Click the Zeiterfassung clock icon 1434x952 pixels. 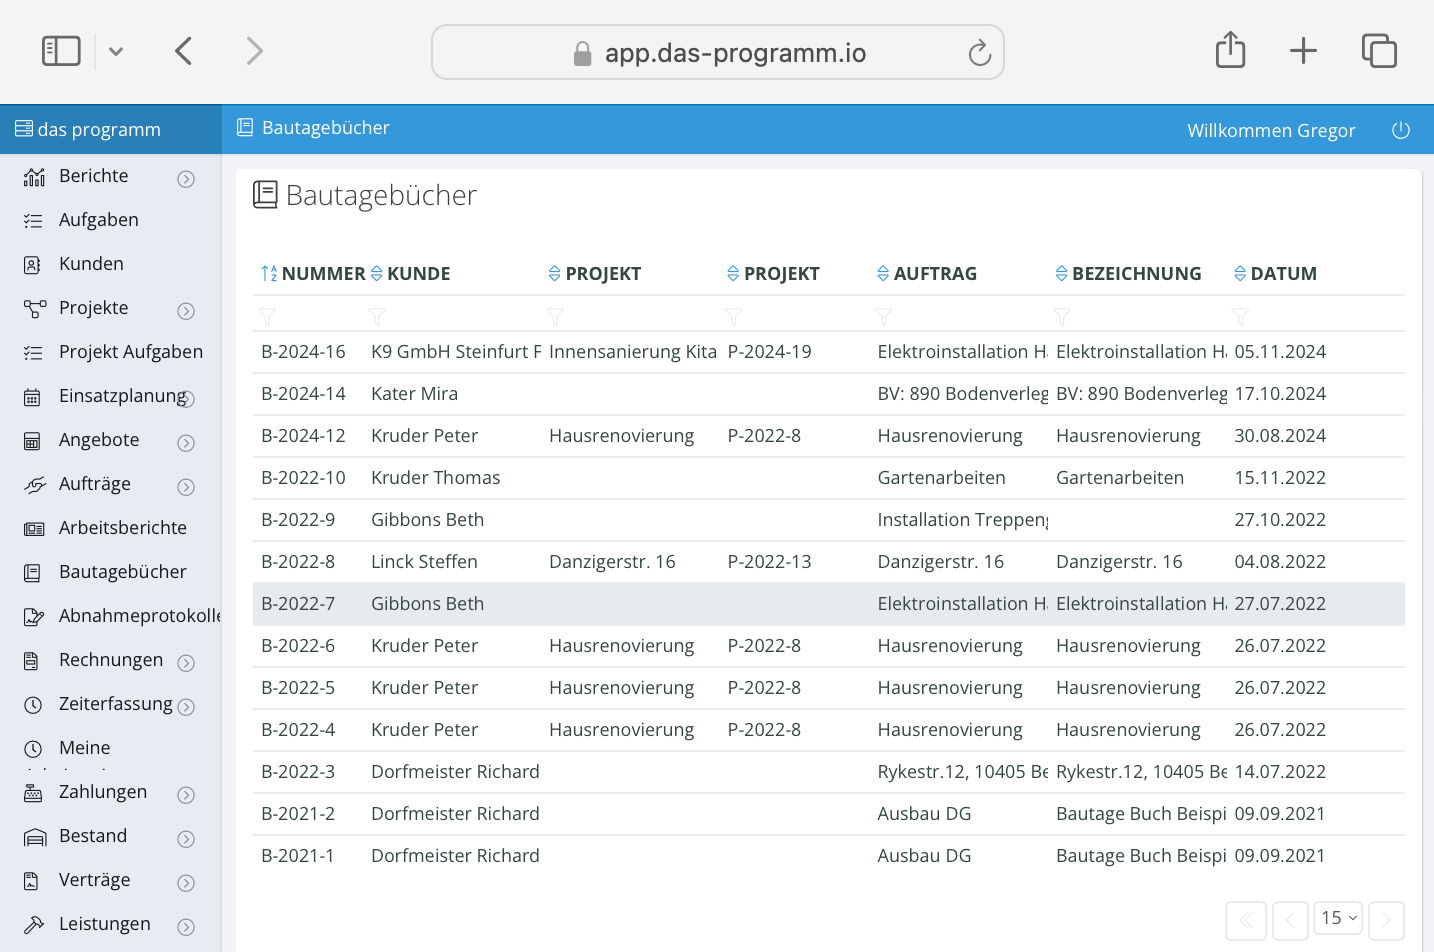pyautogui.click(x=33, y=705)
